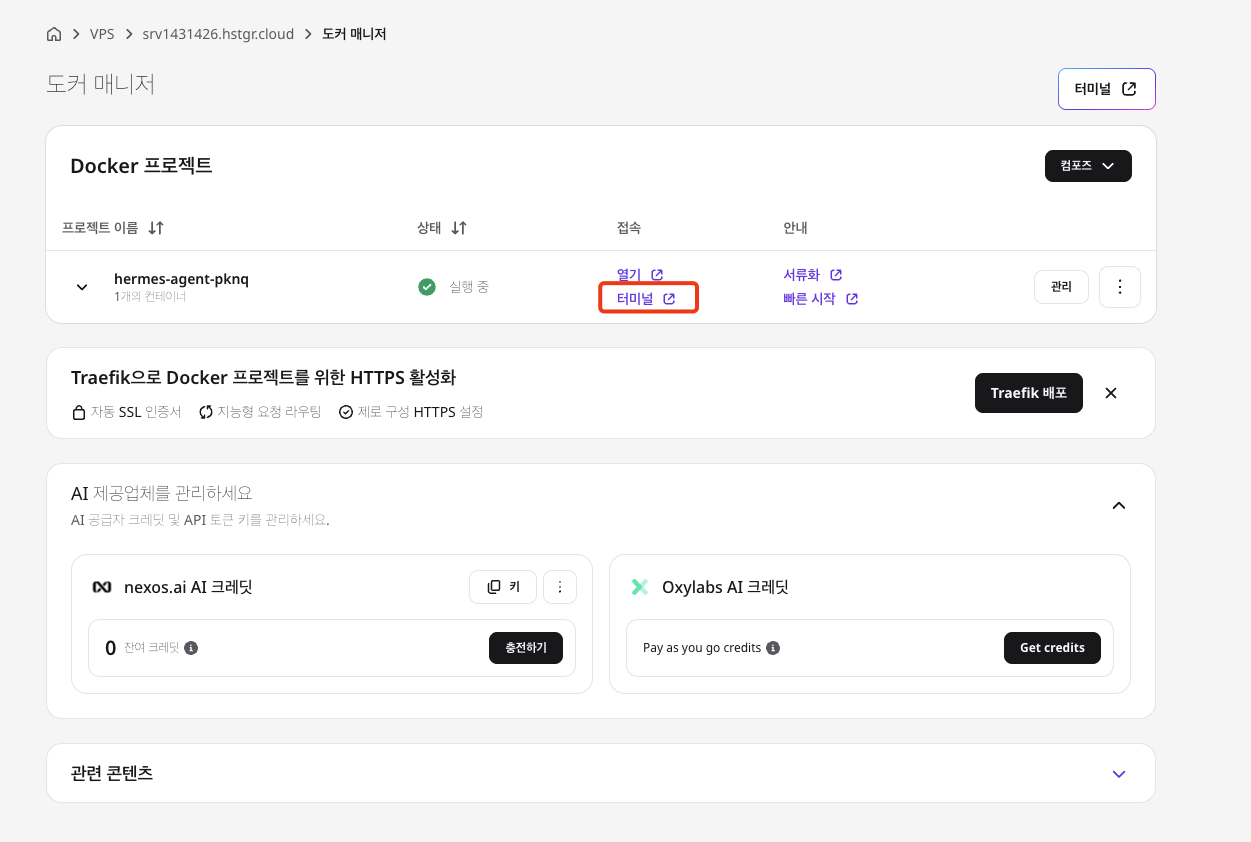Click the 관리 button
The width and height of the screenshot is (1251, 842).
coord(1061,287)
